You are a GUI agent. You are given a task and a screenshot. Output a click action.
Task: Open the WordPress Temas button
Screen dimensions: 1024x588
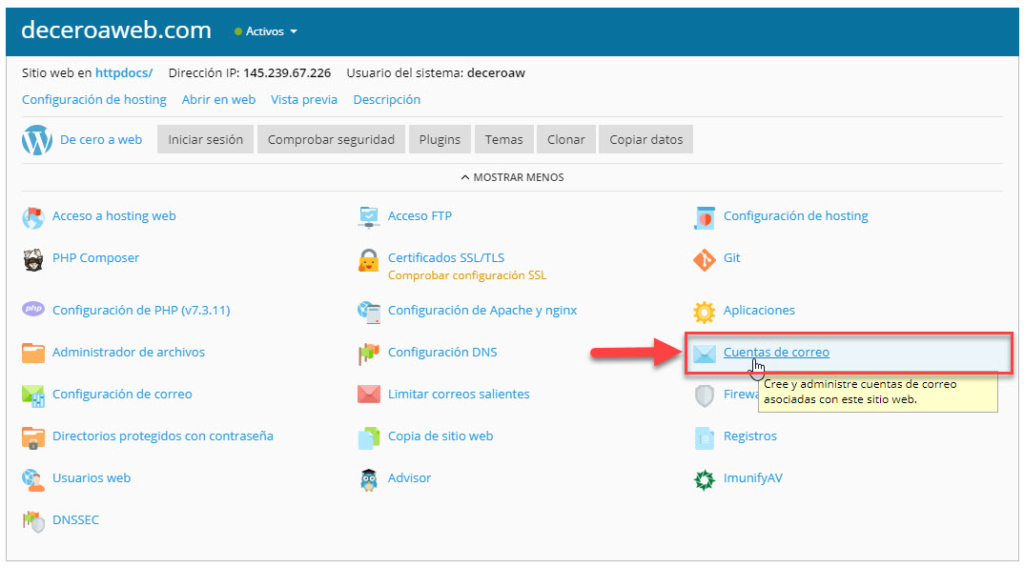[504, 139]
